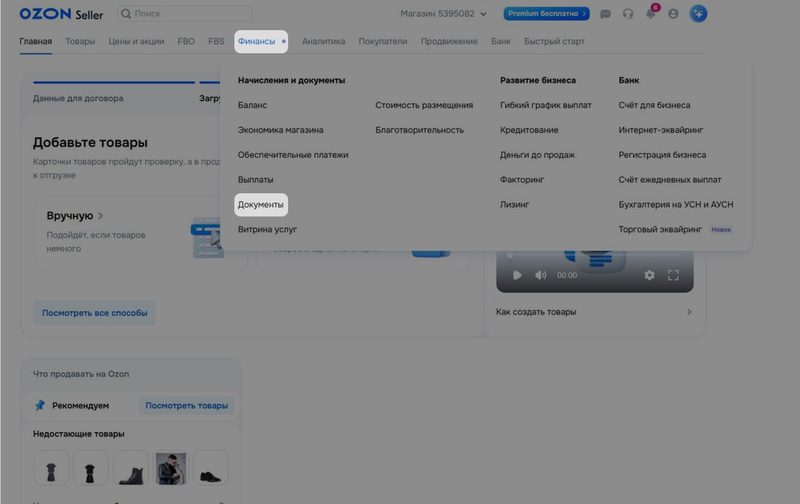Click the pin icon beside Рекомендуем
Image resolution: width=800 pixels, height=504 pixels.
[40, 406]
